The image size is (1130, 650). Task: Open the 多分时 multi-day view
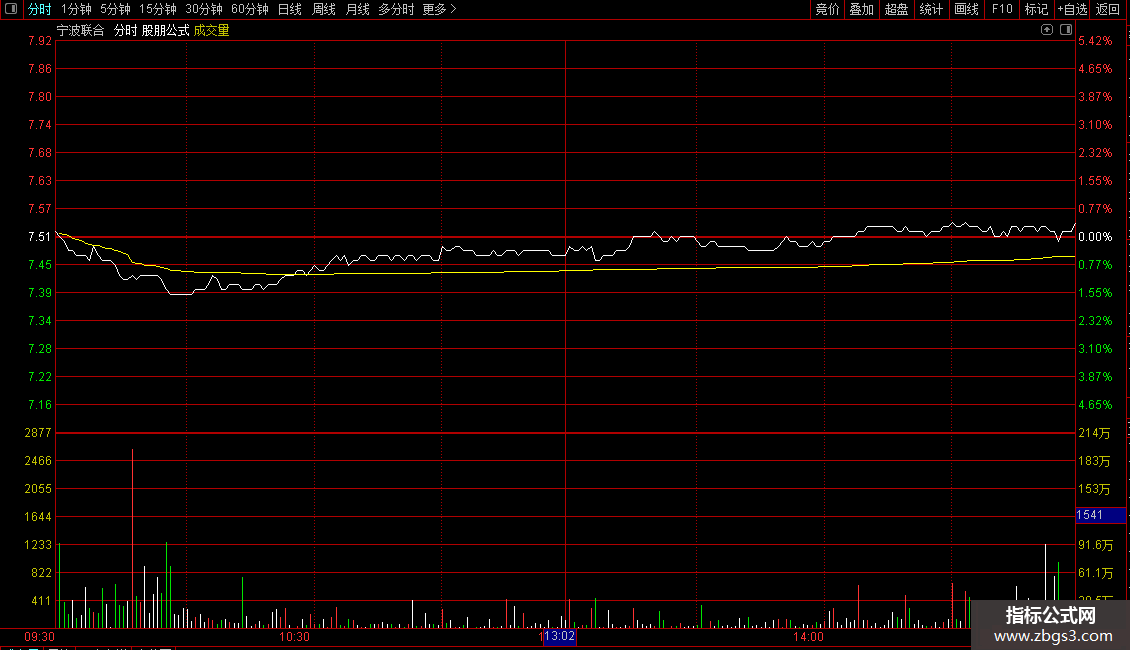[396, 9]
